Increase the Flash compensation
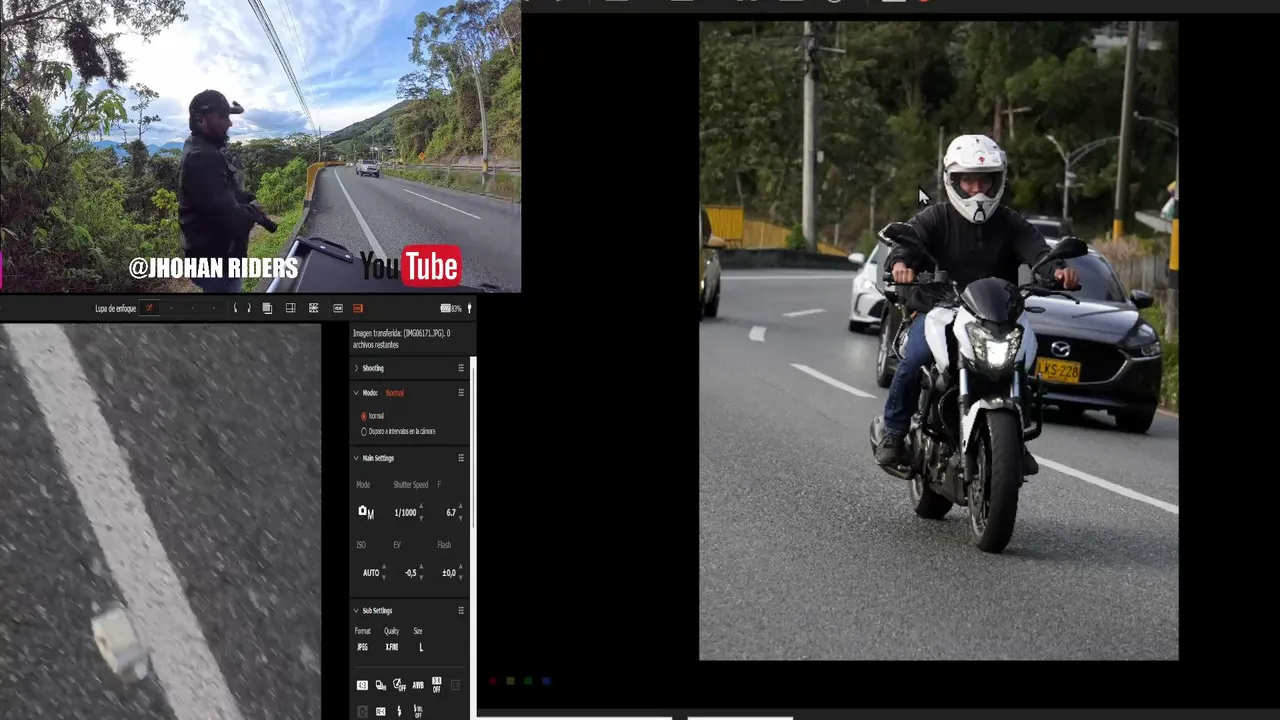Viewport: 1280px width, 720px height. tap(461, 568)
